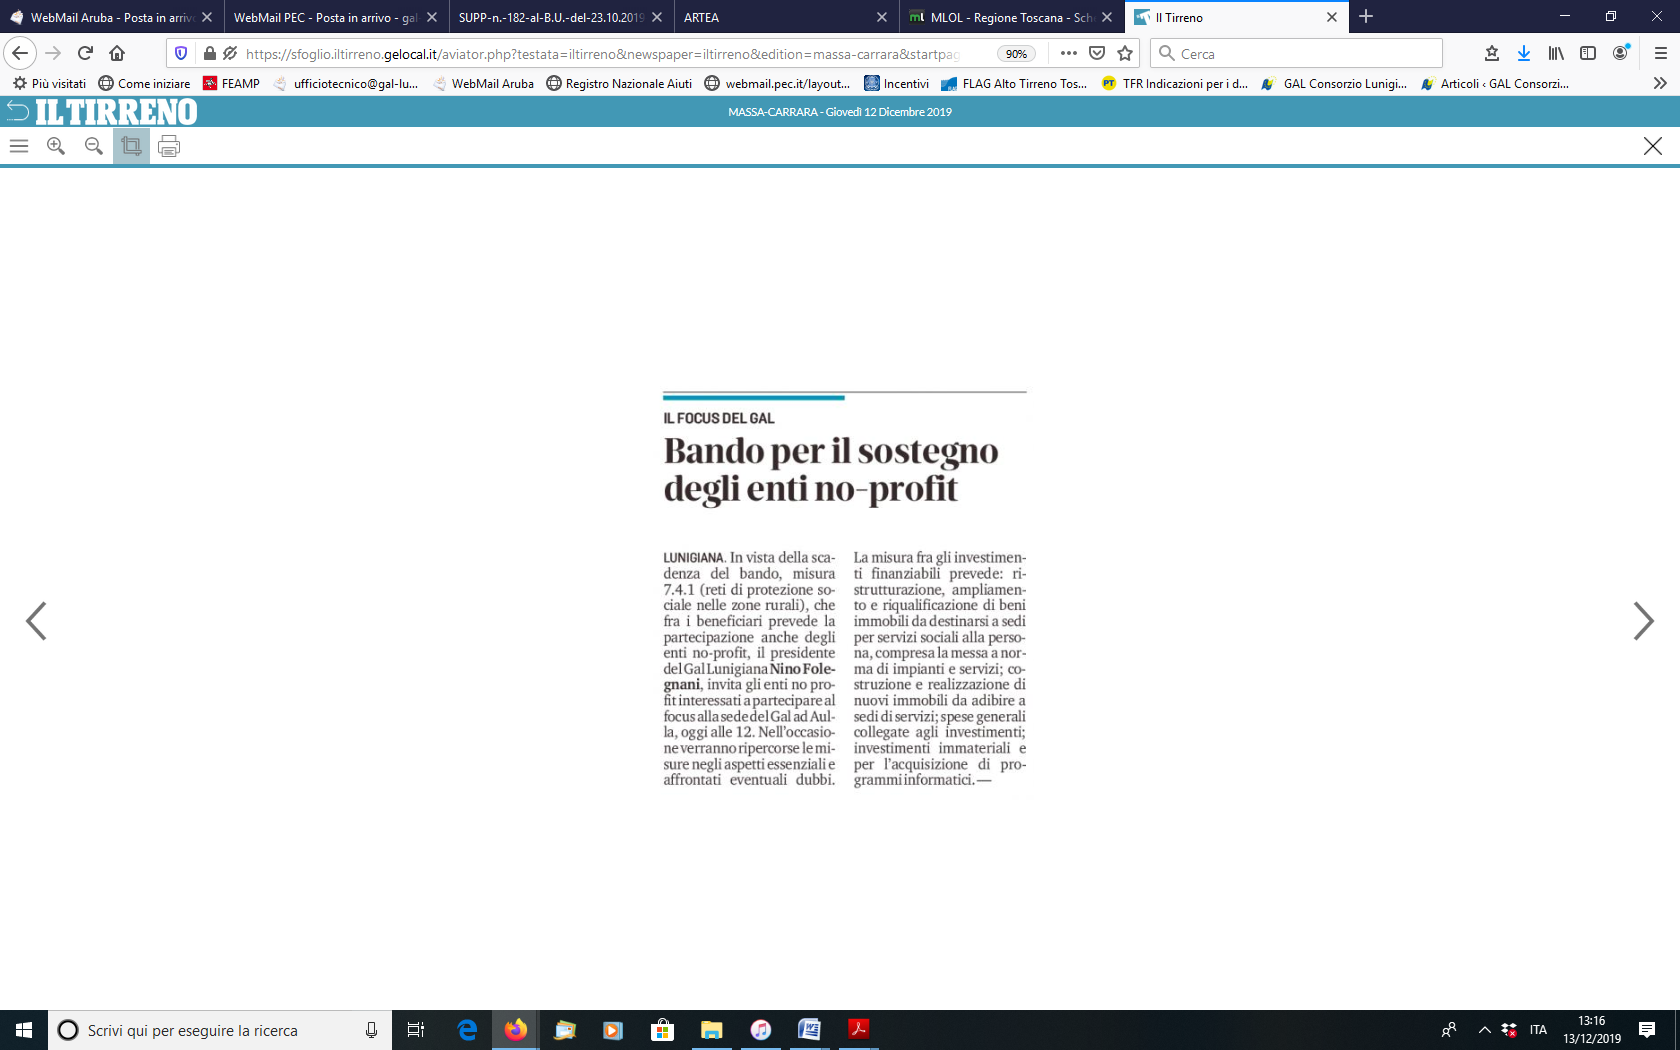
Task: Open Adobe Acrobat from taskbar
Action: point(858,1030)
